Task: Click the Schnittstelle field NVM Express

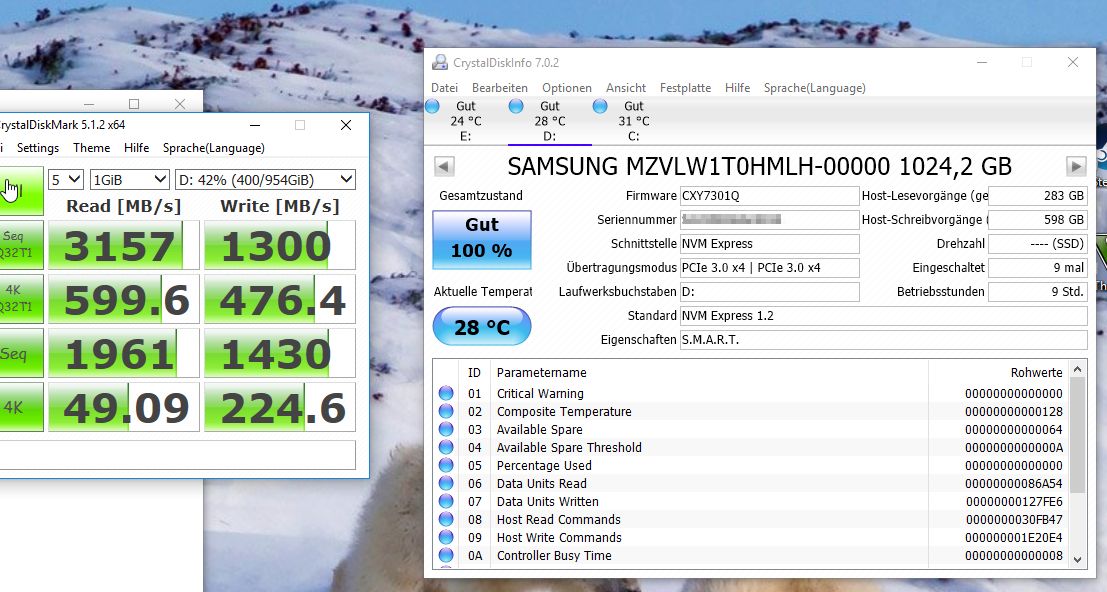Action: coord(770,243)
